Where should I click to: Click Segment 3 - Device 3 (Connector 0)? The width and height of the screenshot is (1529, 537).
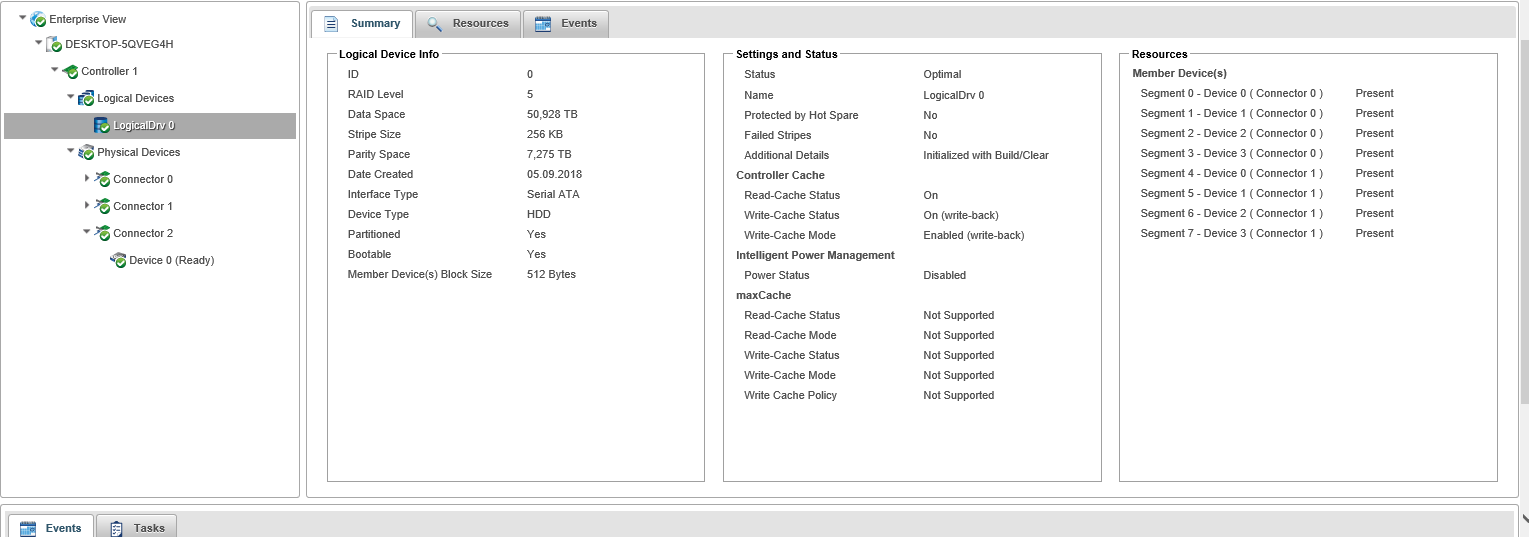pos(1231,153)
